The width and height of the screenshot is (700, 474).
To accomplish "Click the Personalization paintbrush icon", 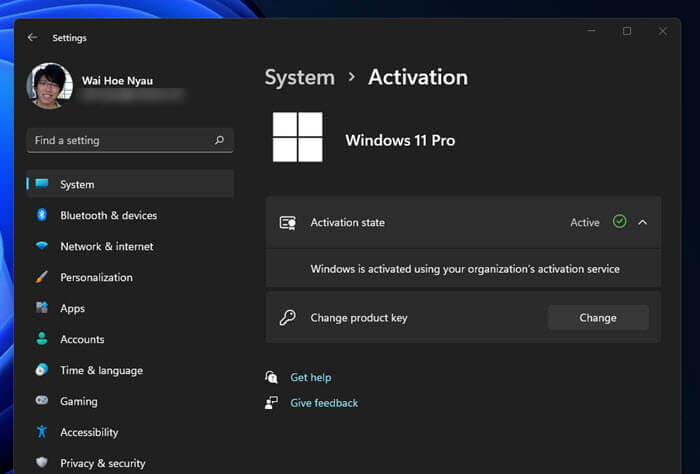I will point(42,277).
